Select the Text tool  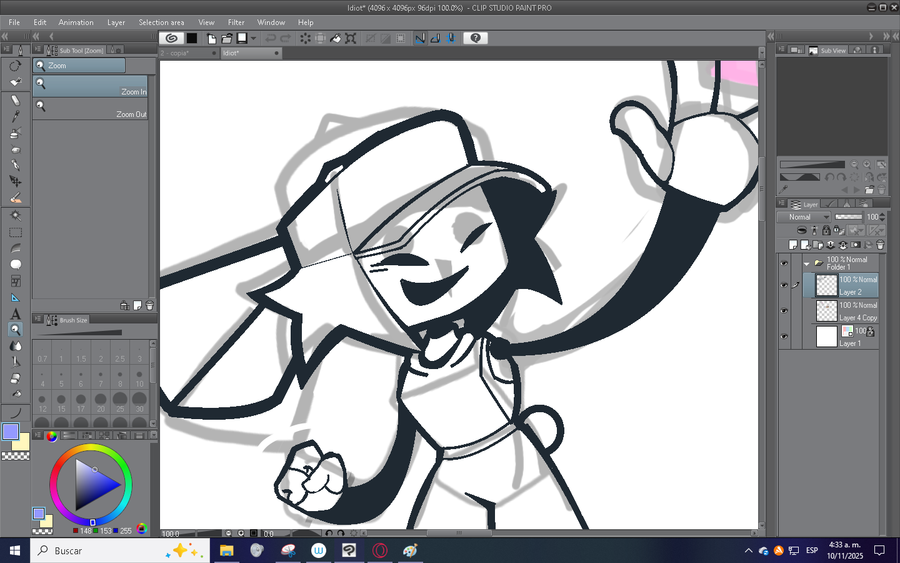tap(15, 314)
